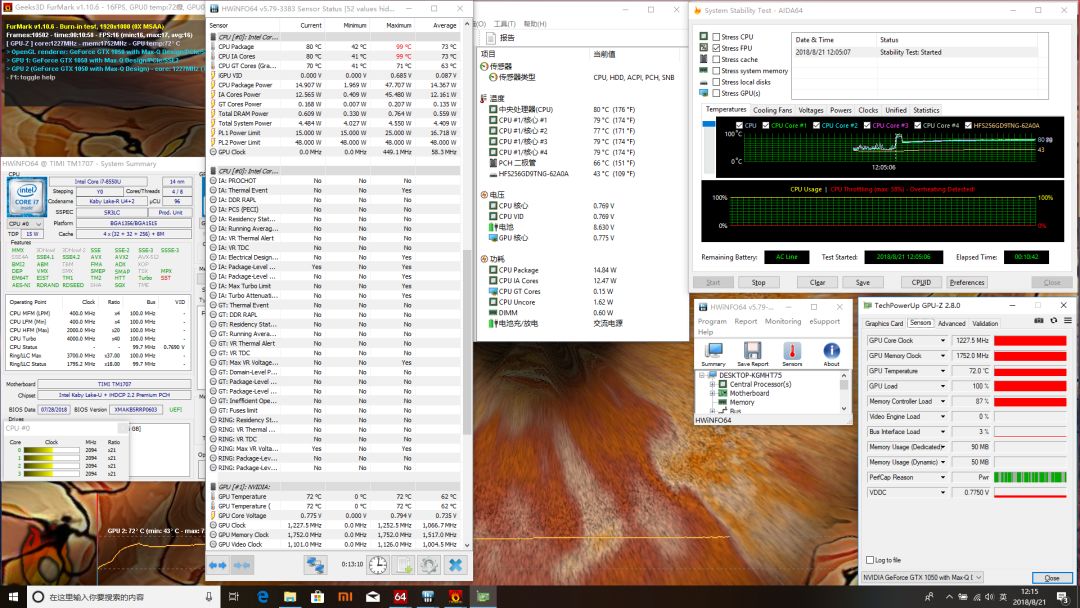Click blue X close icon in sensor toolbar
The width and height of the screenshot is (1080, 608).
455,565
